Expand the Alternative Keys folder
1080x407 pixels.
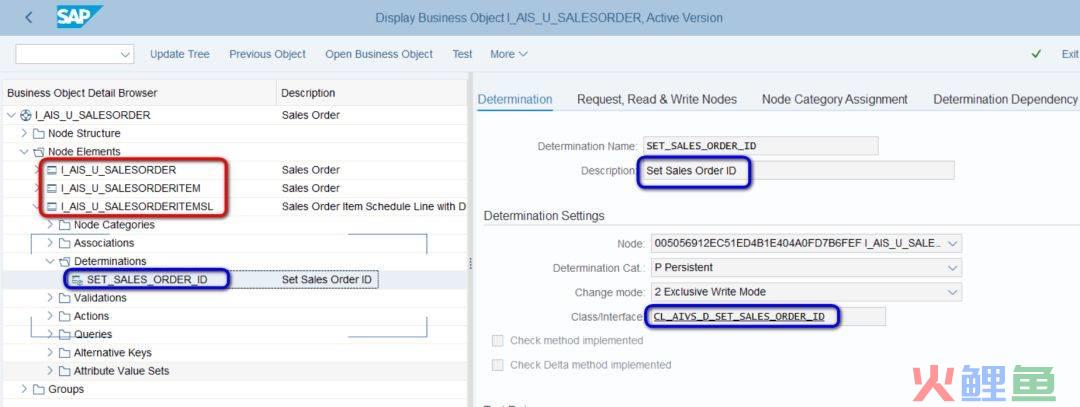click(x=50, y=353)
